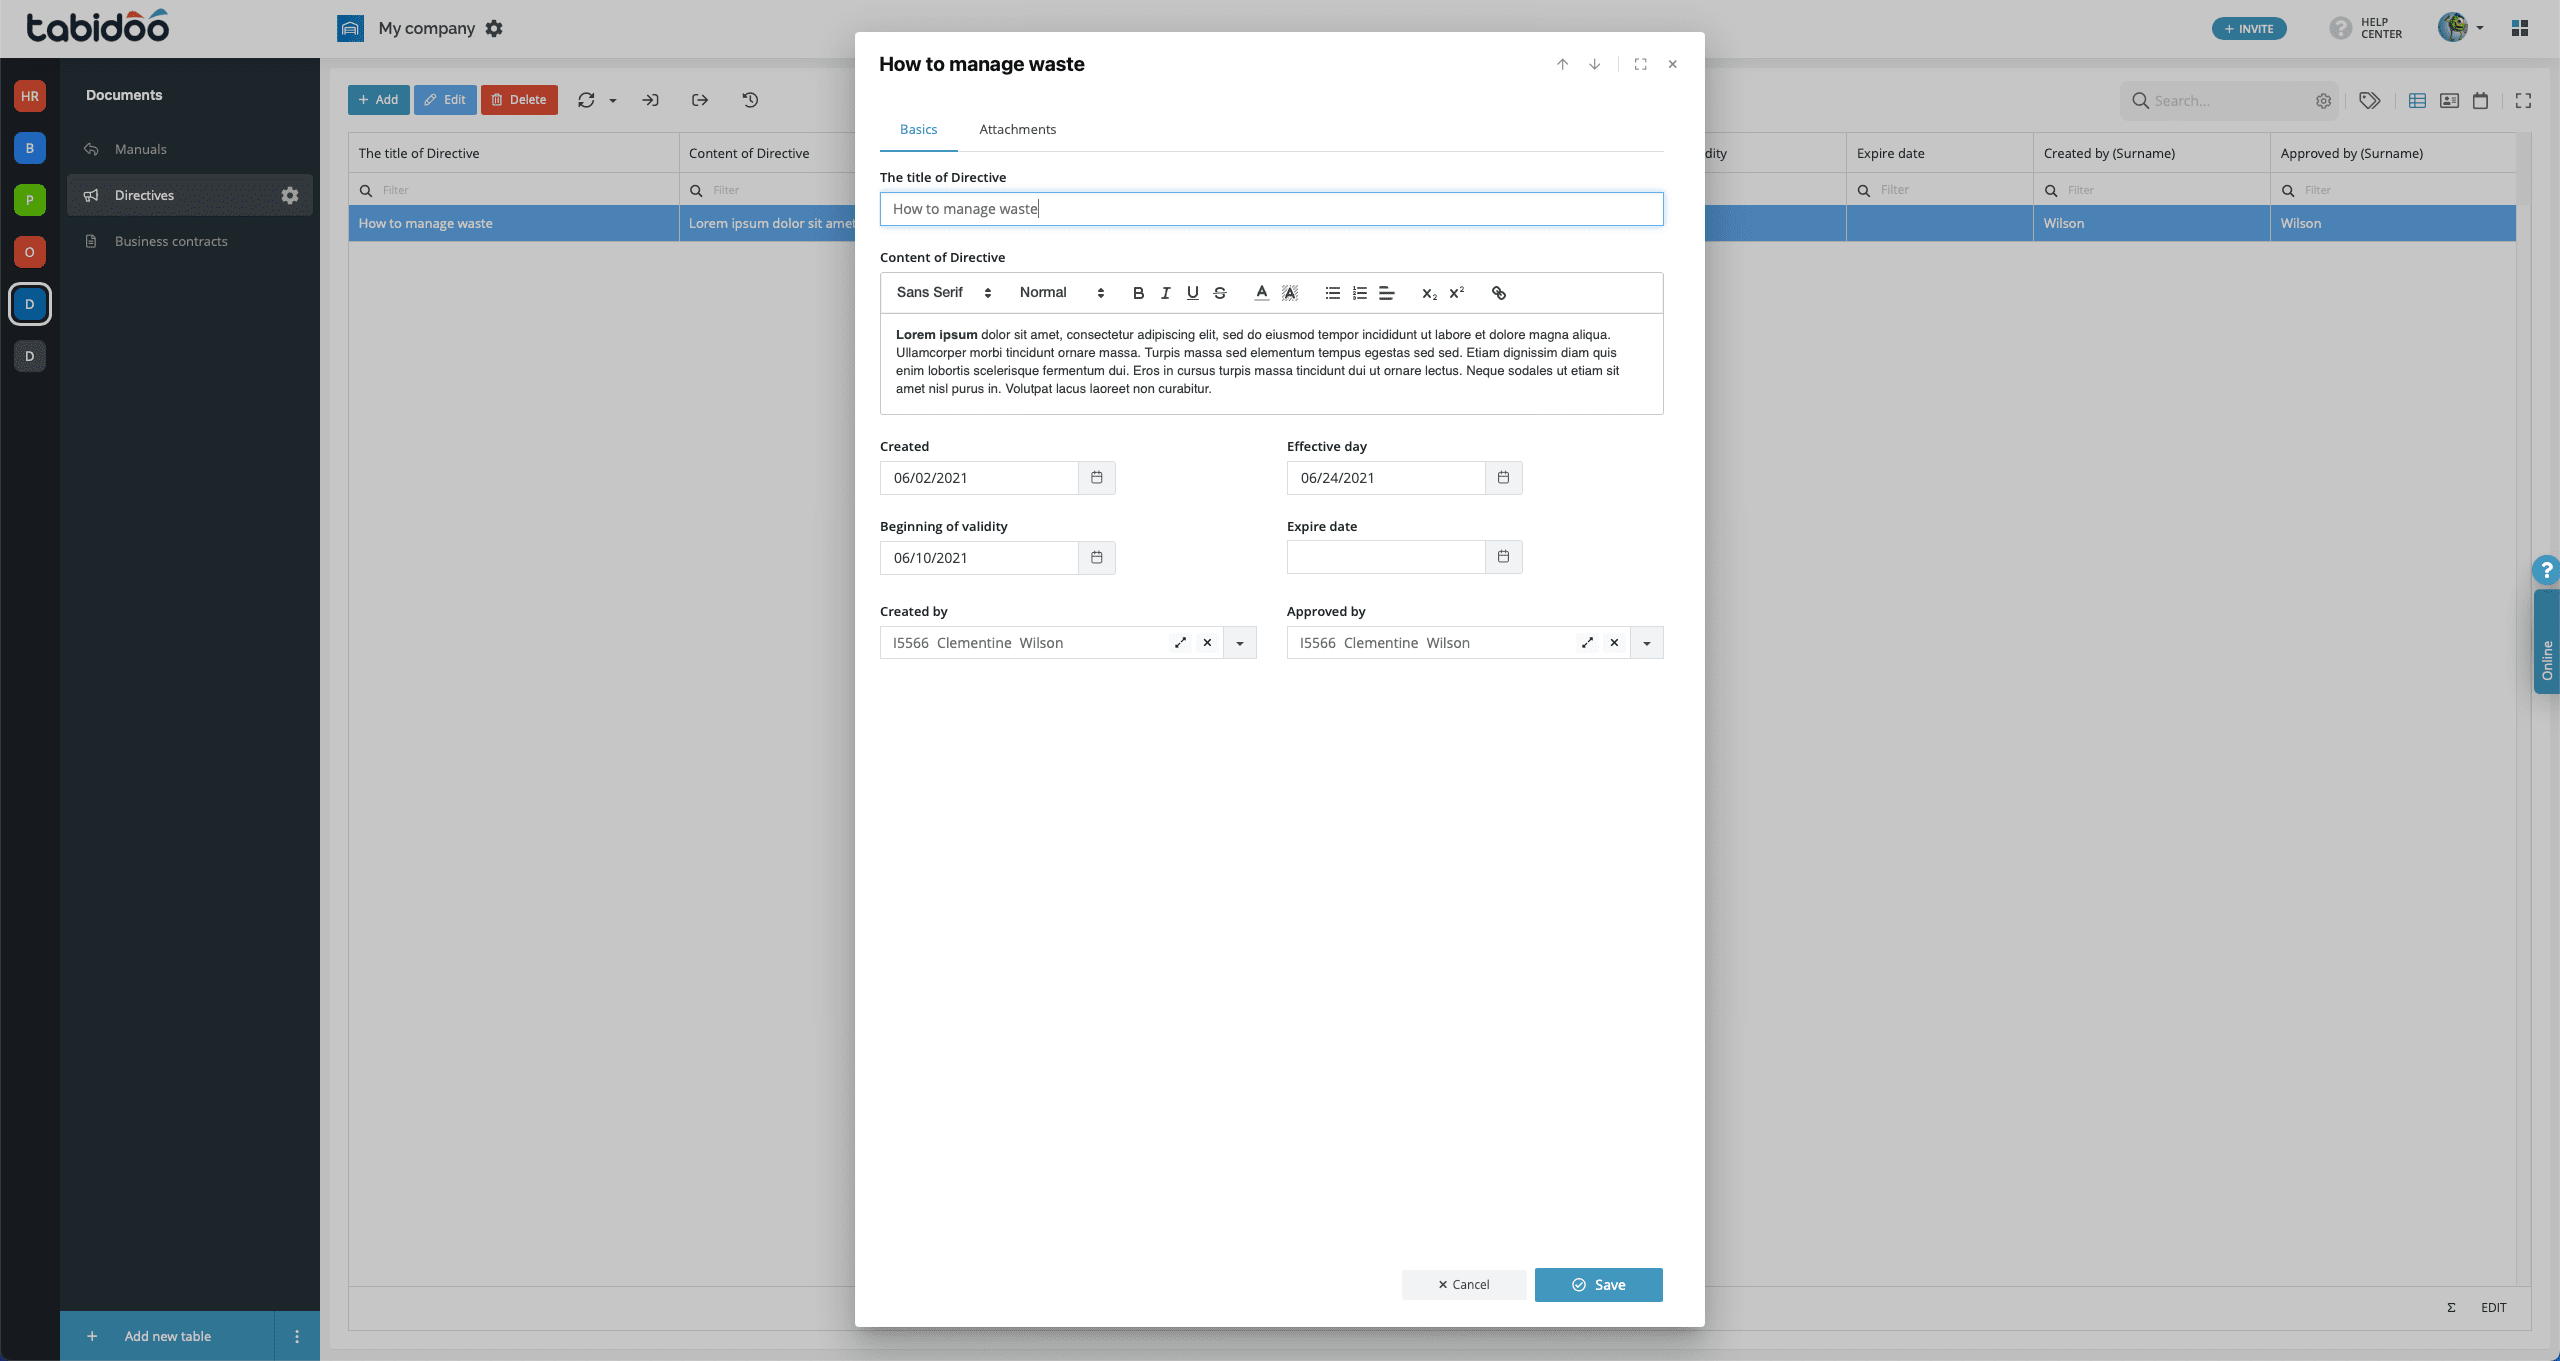Open the text color picker
The height and width of the screenshot is (1361, 2560).
[1261, 293]
